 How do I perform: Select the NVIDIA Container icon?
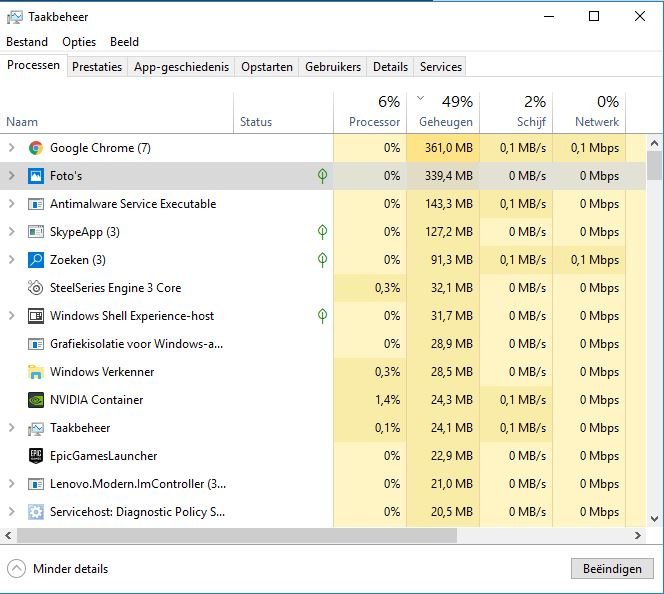[36, 400]
